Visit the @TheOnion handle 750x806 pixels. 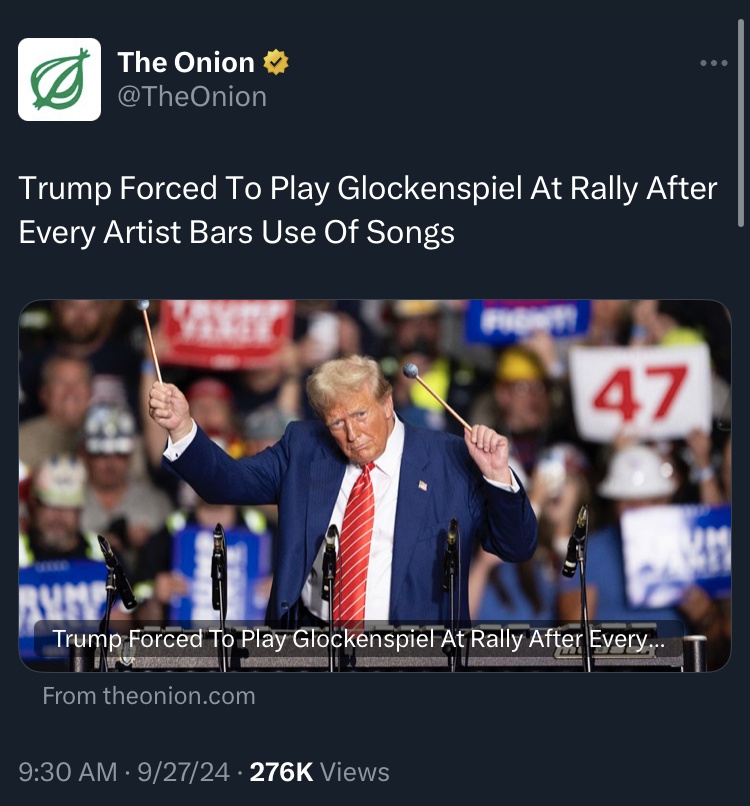pyautogui.click(x=192, y=97)
